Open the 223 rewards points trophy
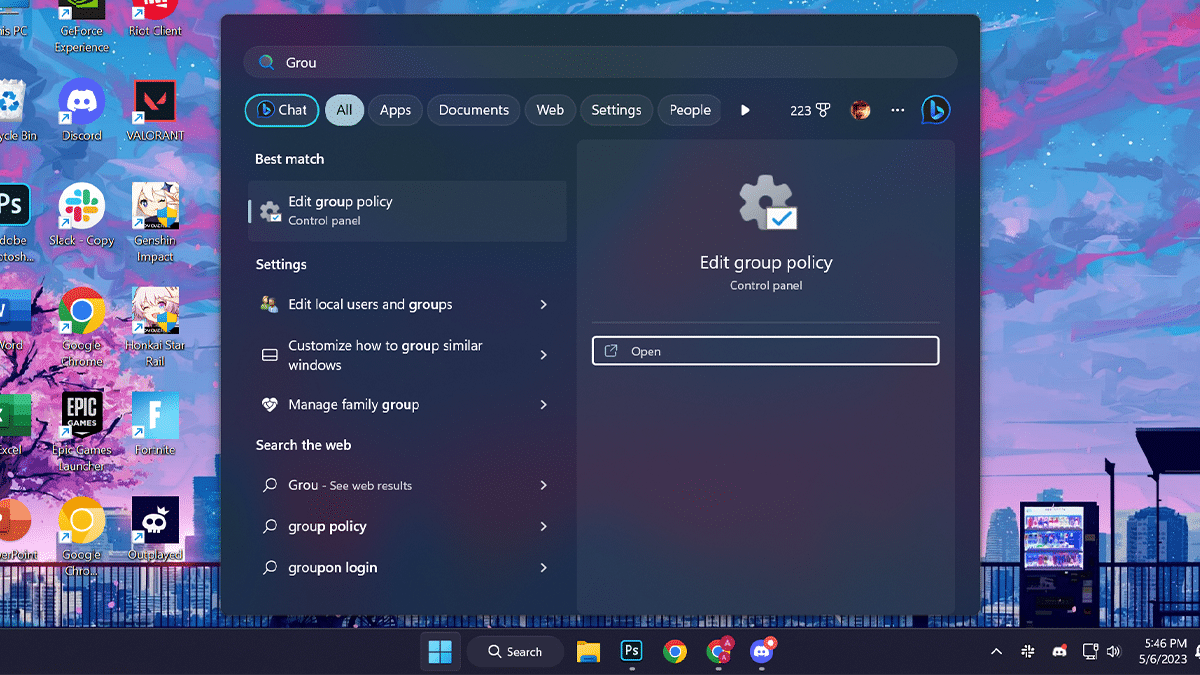Image resolution: width=1200 pixels, height=675 pixels. 810,110
